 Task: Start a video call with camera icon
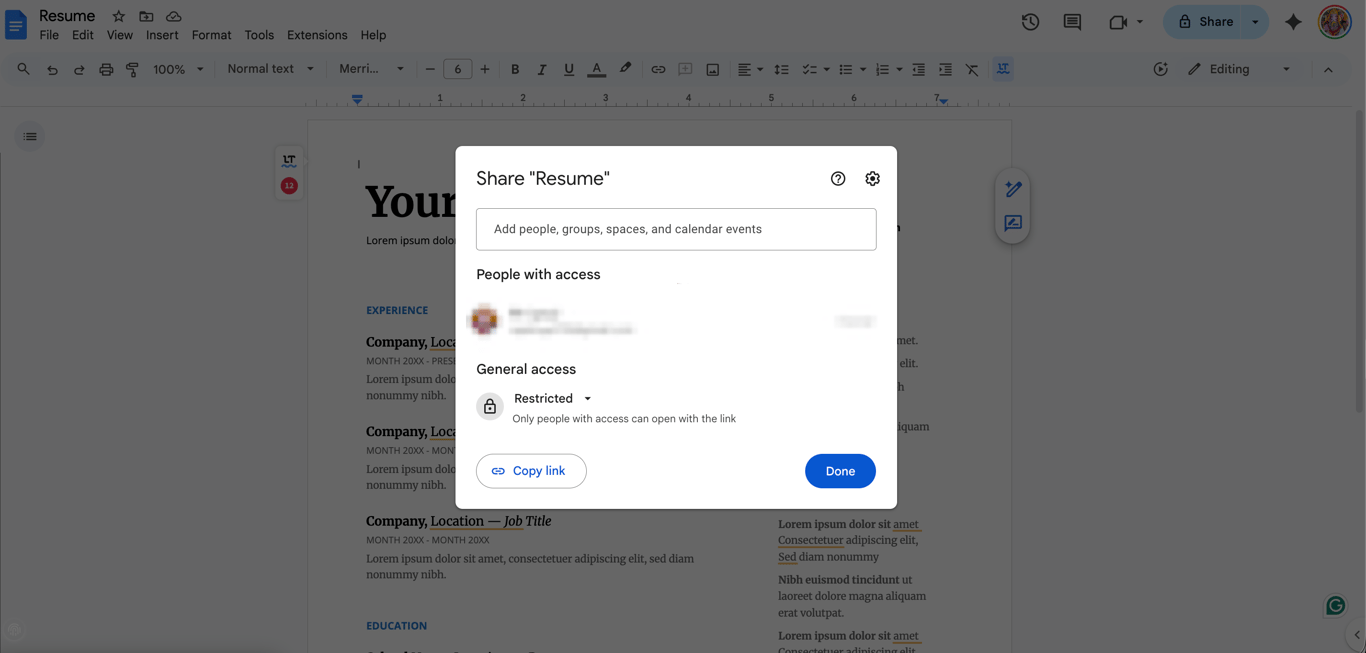click(1118, 22)
